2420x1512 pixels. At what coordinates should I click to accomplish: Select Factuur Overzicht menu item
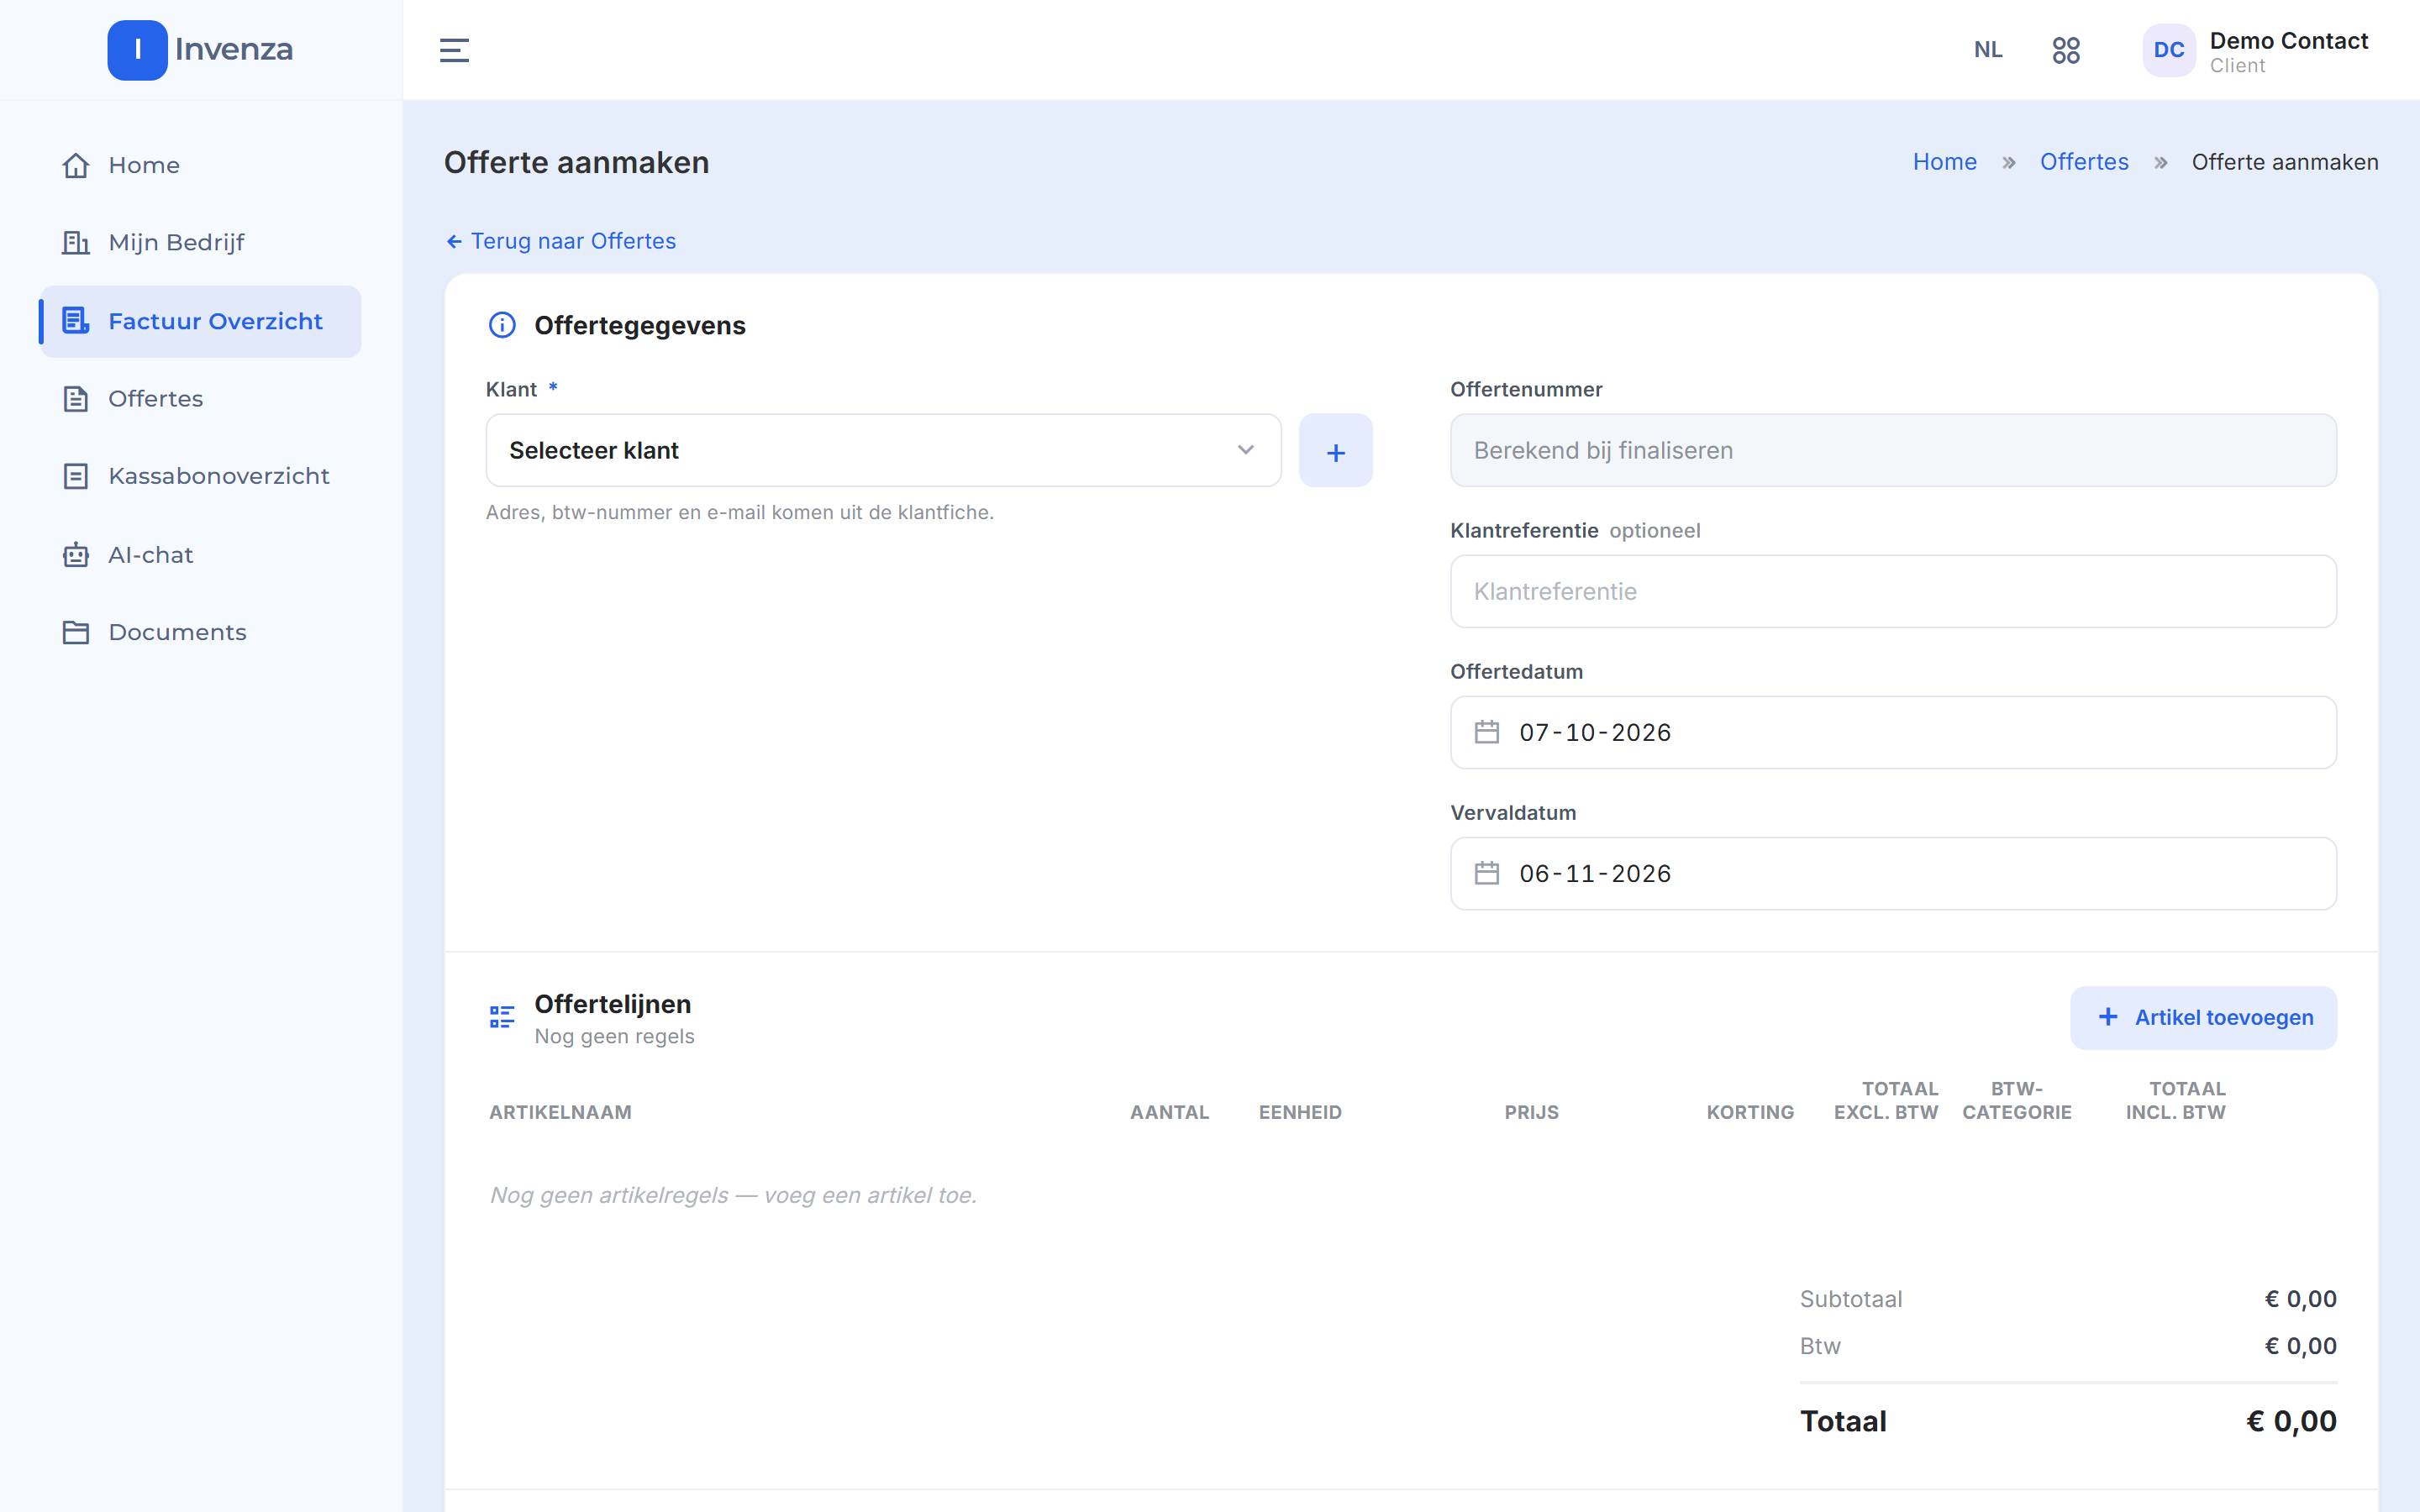[x=200, y=321]
